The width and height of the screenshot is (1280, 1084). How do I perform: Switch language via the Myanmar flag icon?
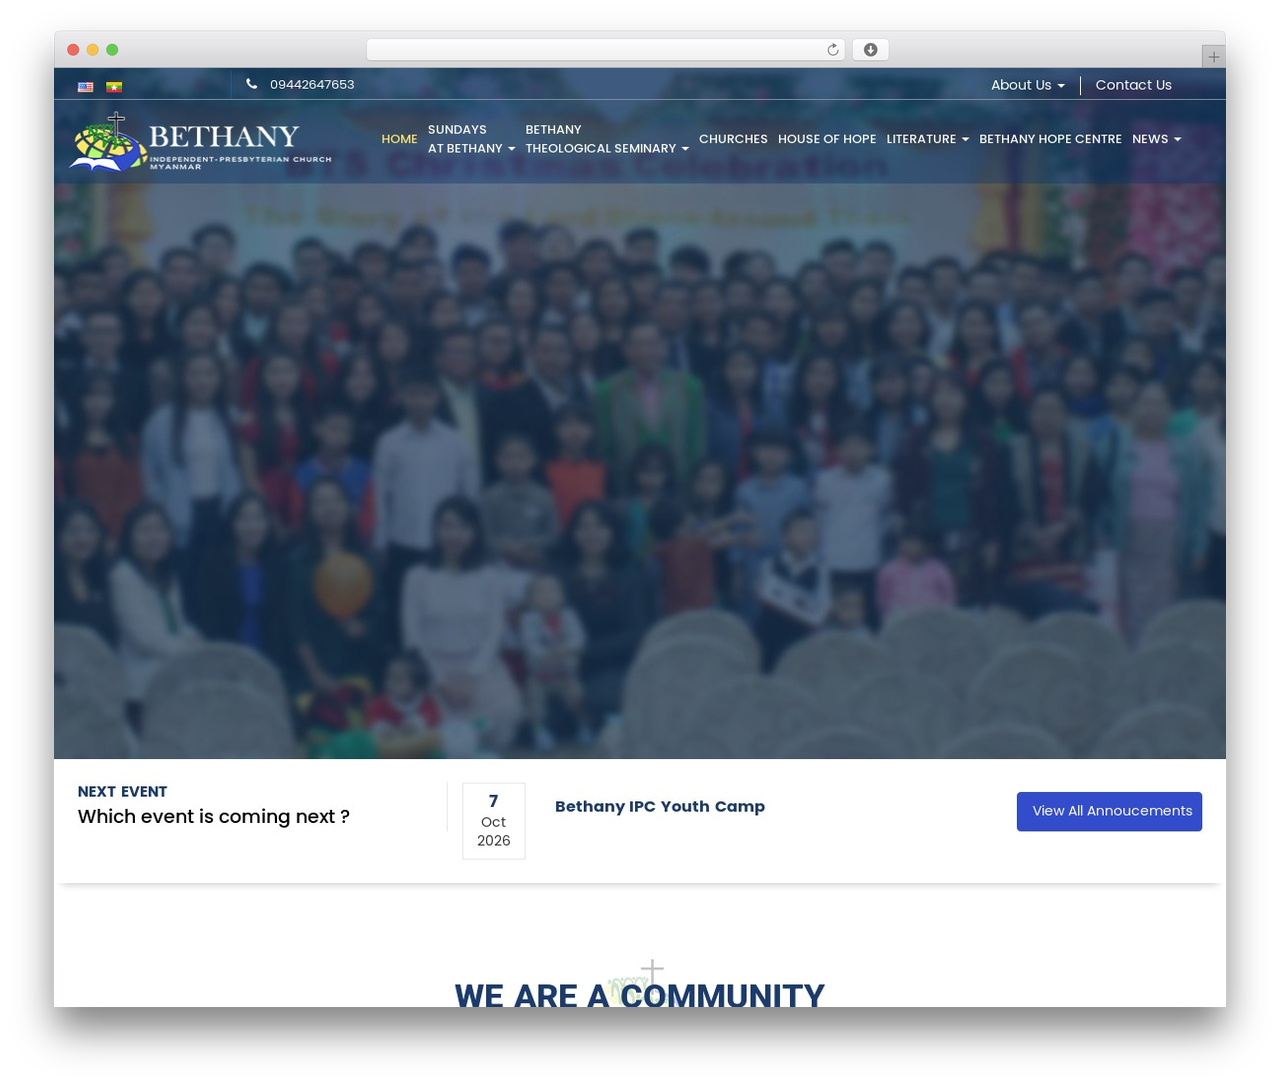point(114,87)
